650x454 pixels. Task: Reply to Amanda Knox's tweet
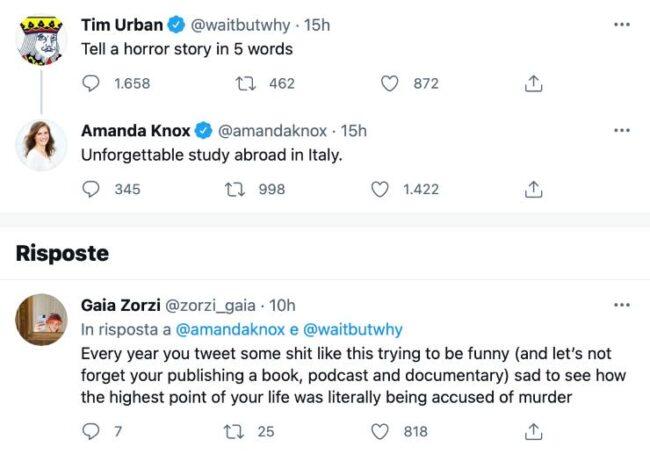pos(91,189)
